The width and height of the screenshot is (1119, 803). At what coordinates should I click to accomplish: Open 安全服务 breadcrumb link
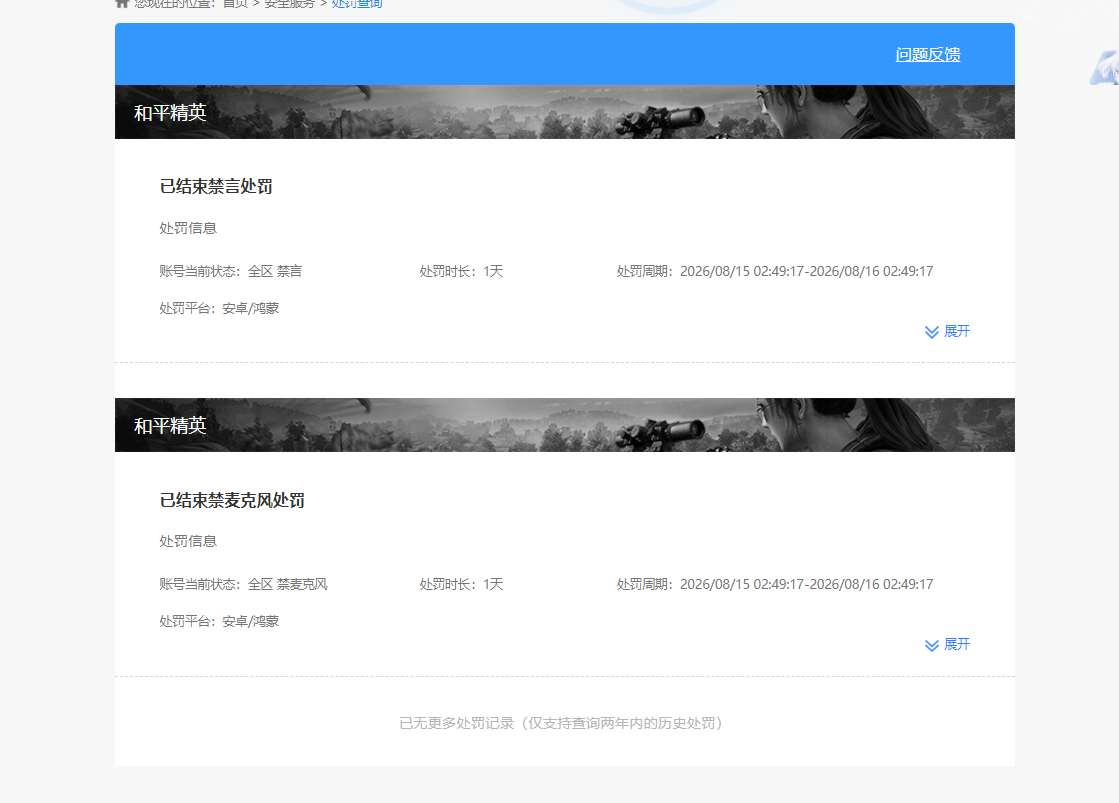click(290, 4)
